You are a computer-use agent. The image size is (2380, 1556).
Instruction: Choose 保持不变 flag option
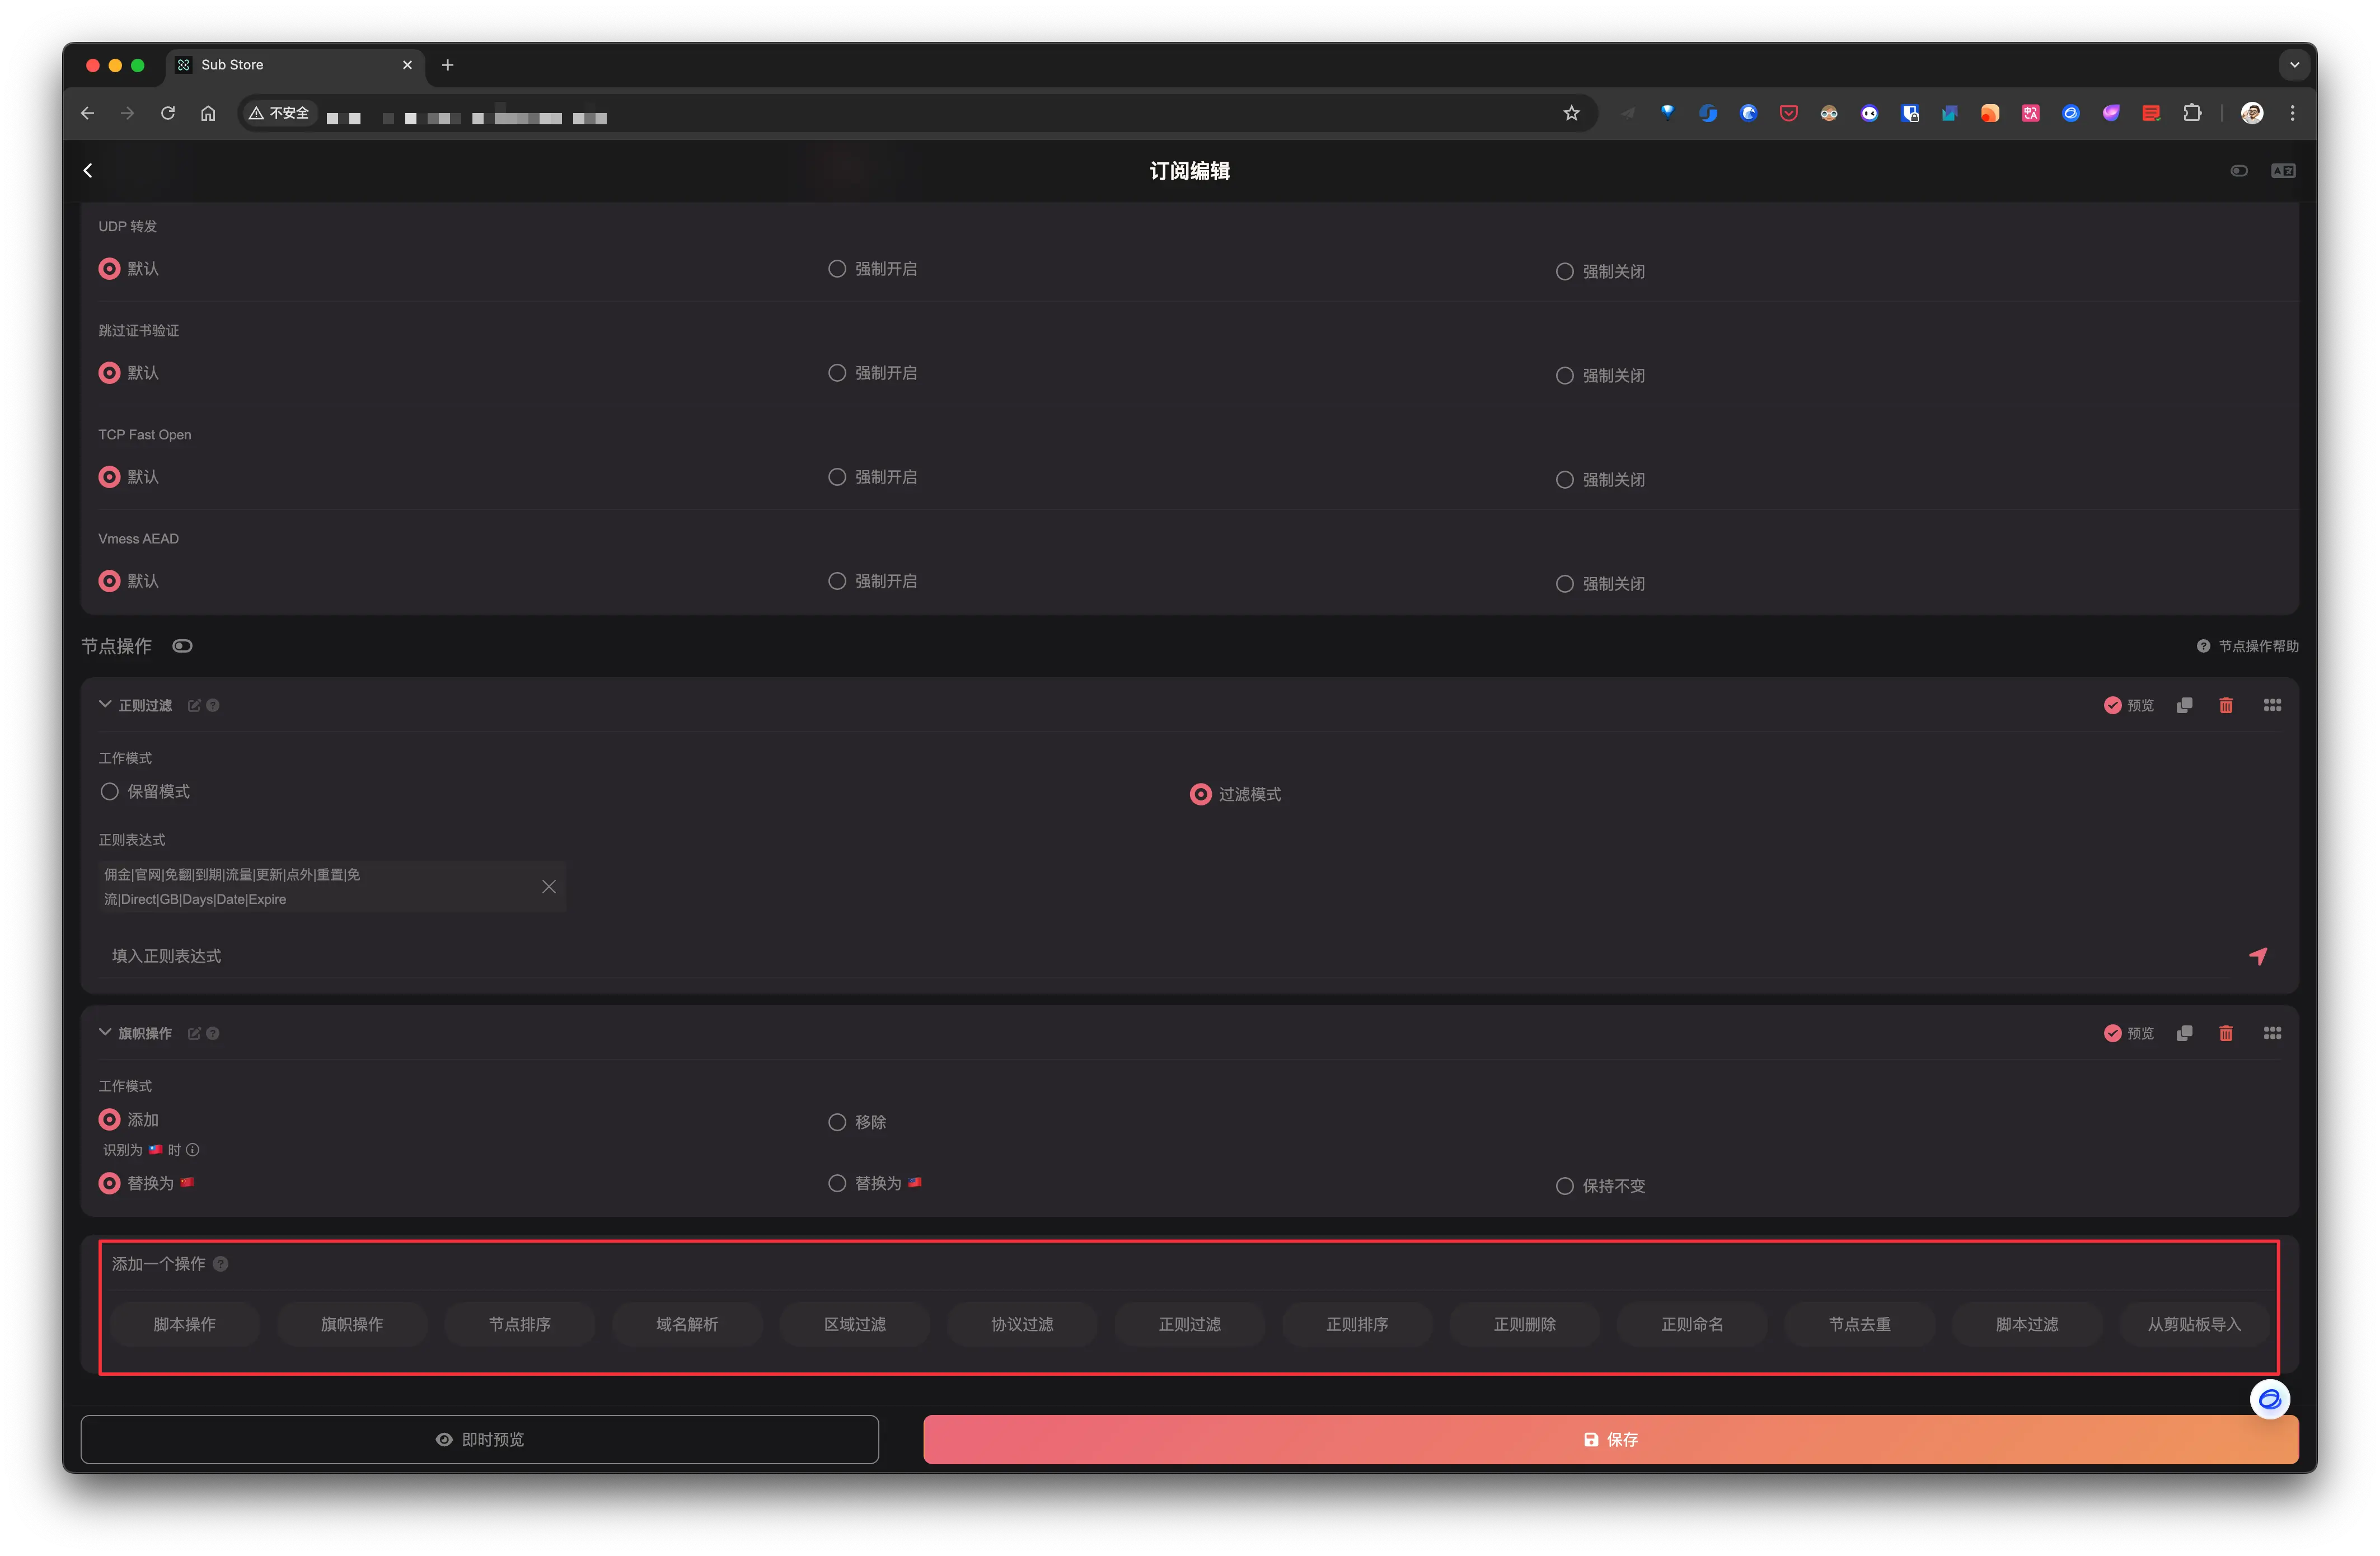[x=1564, y=1186]
